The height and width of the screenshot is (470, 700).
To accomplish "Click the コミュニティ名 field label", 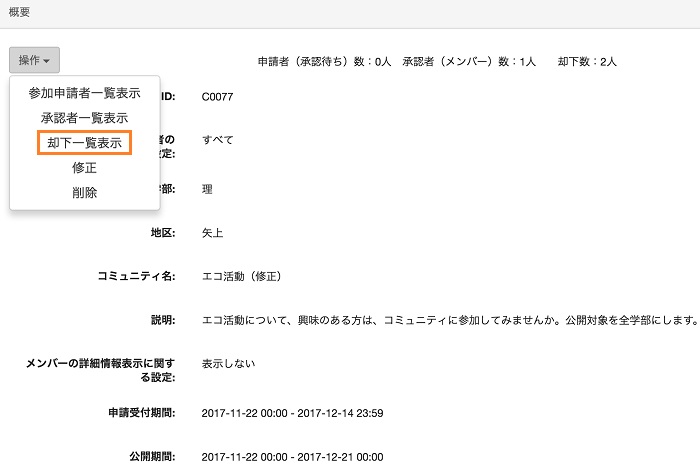I will 136,276.
